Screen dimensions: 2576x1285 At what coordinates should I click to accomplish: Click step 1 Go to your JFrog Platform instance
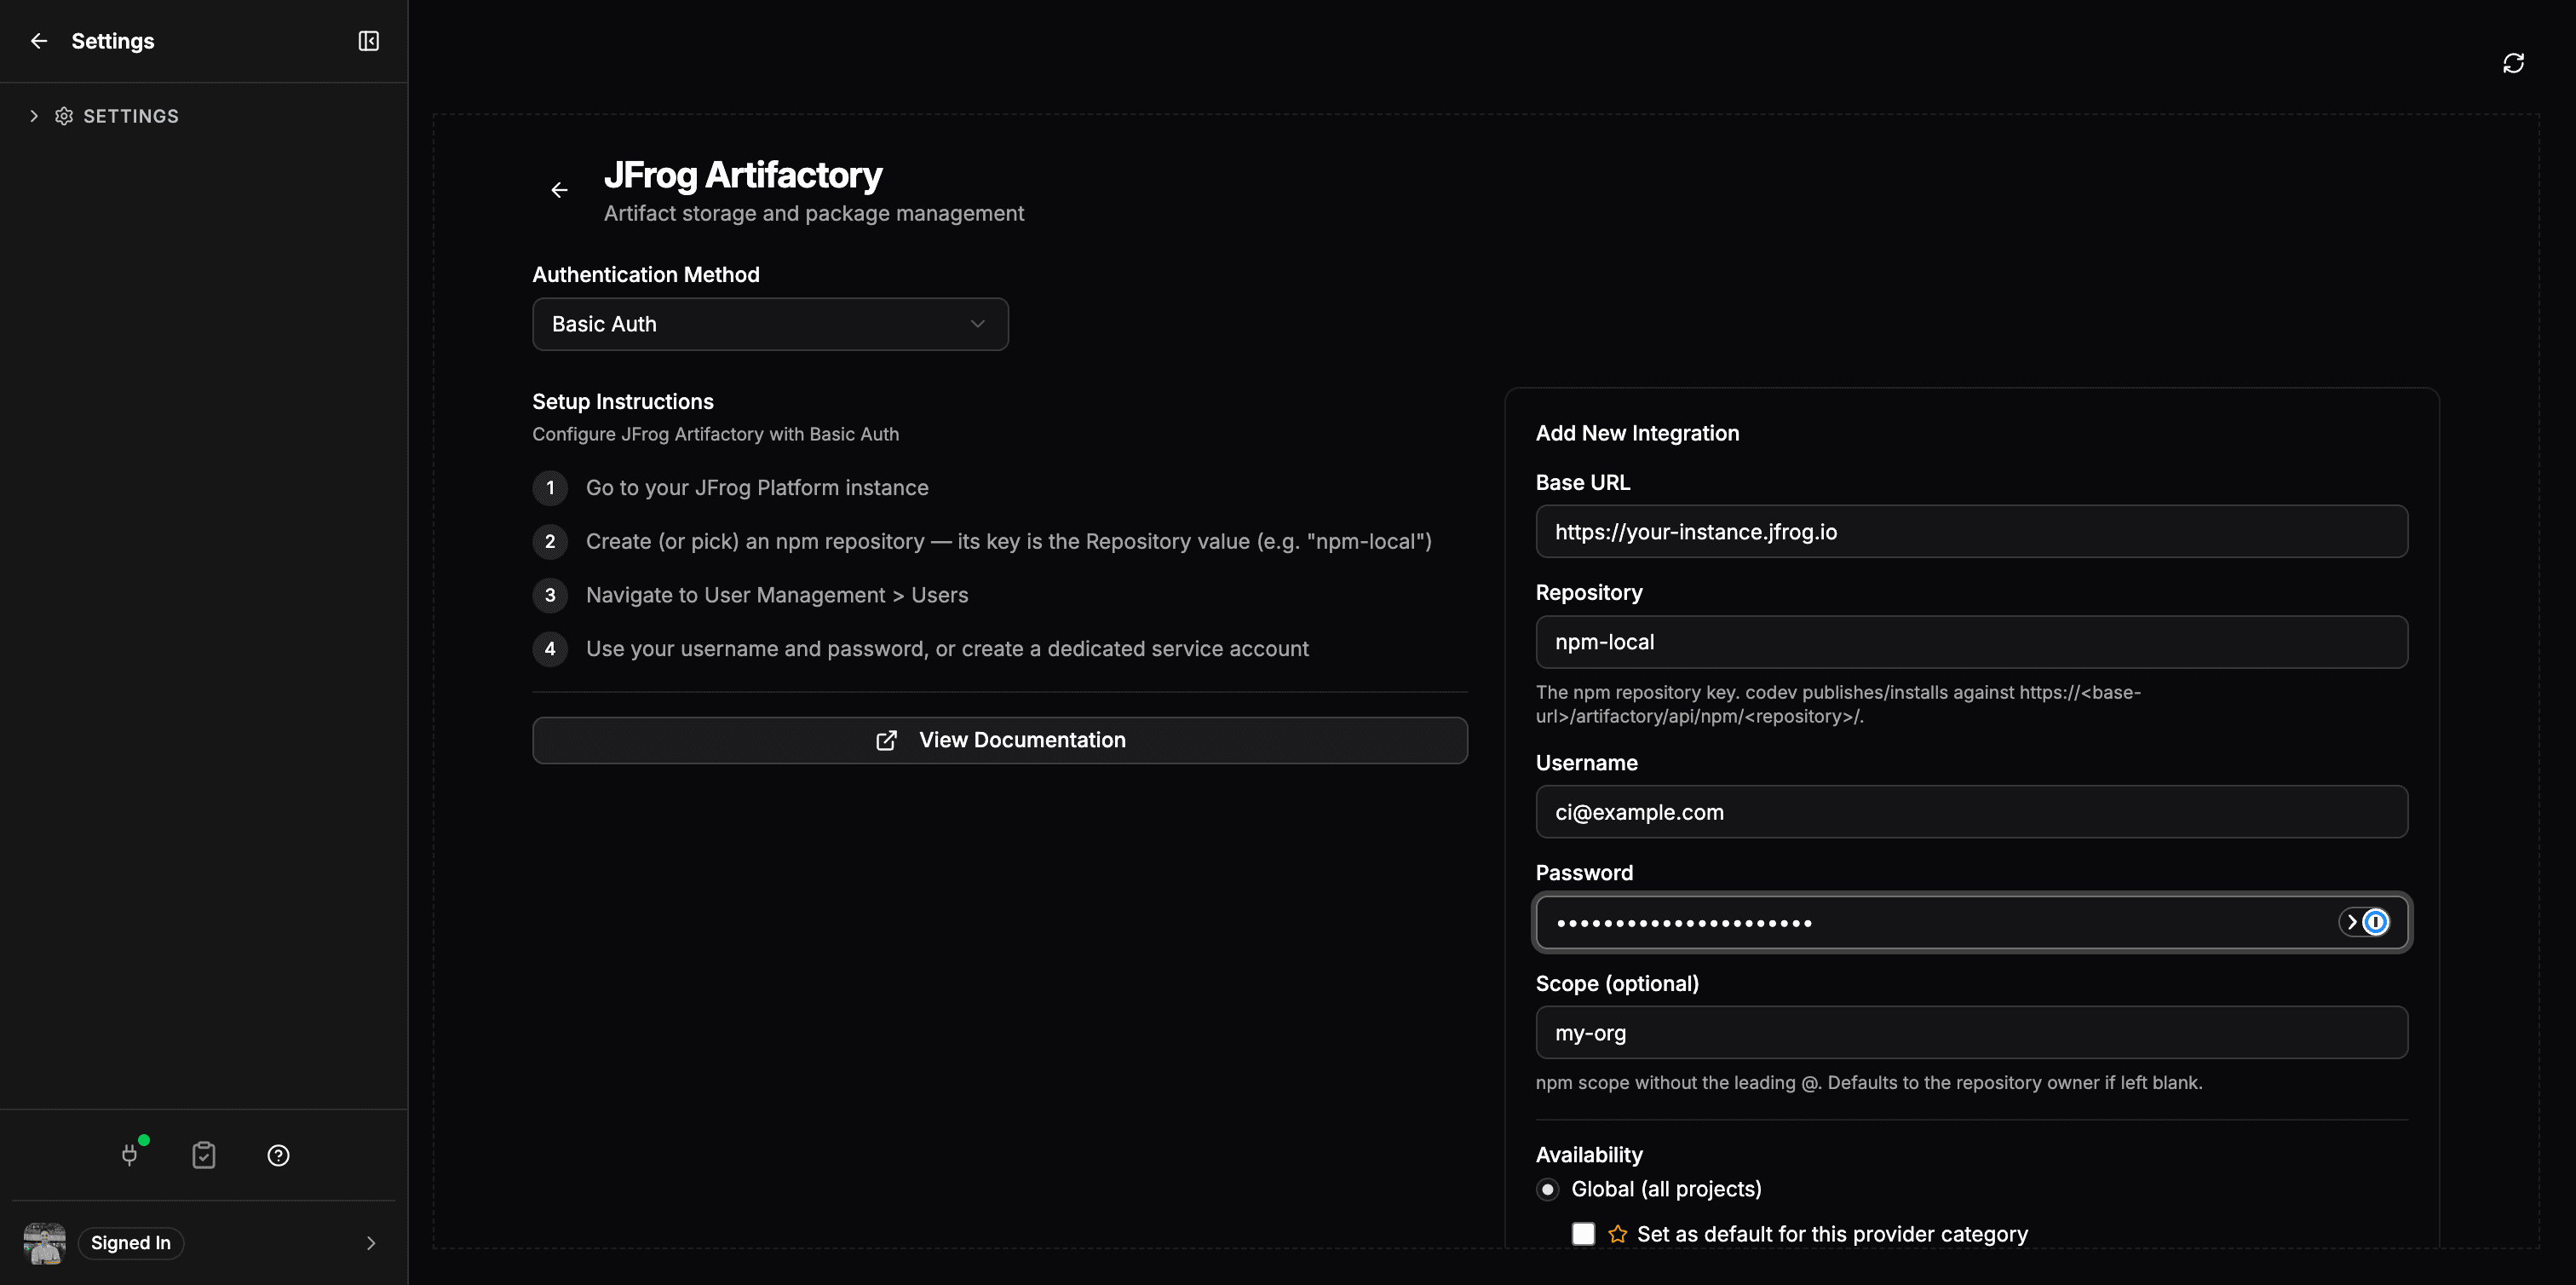[757, 488]
